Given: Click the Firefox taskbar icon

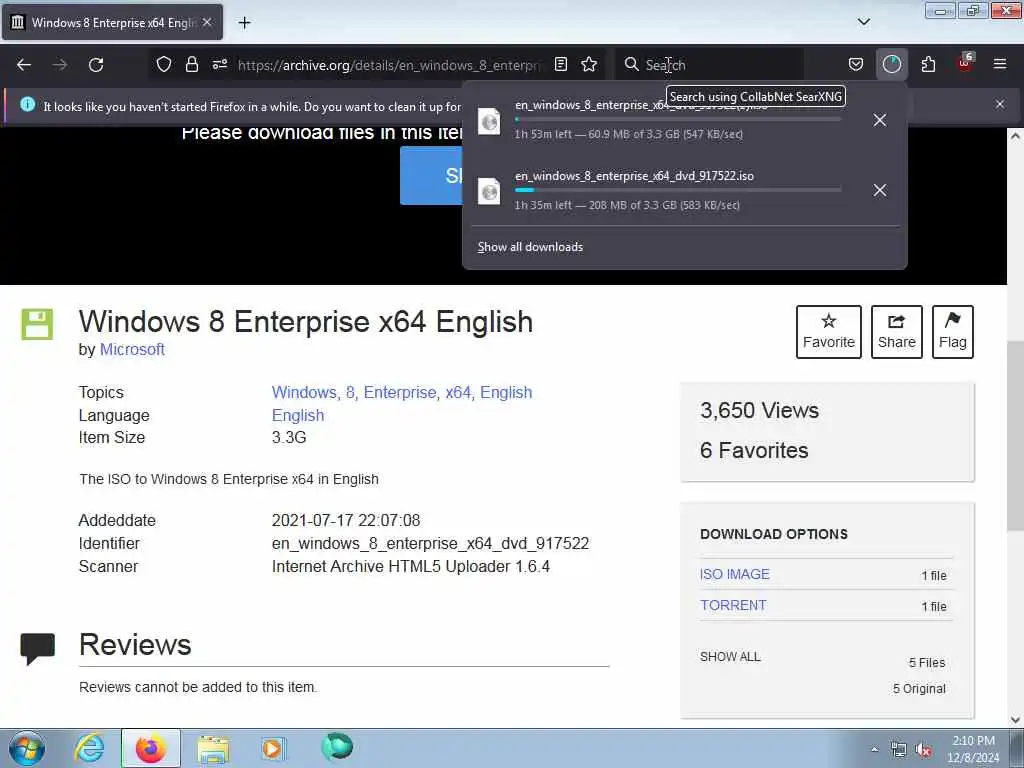Looking at the screenshot, I should (151, 748).
